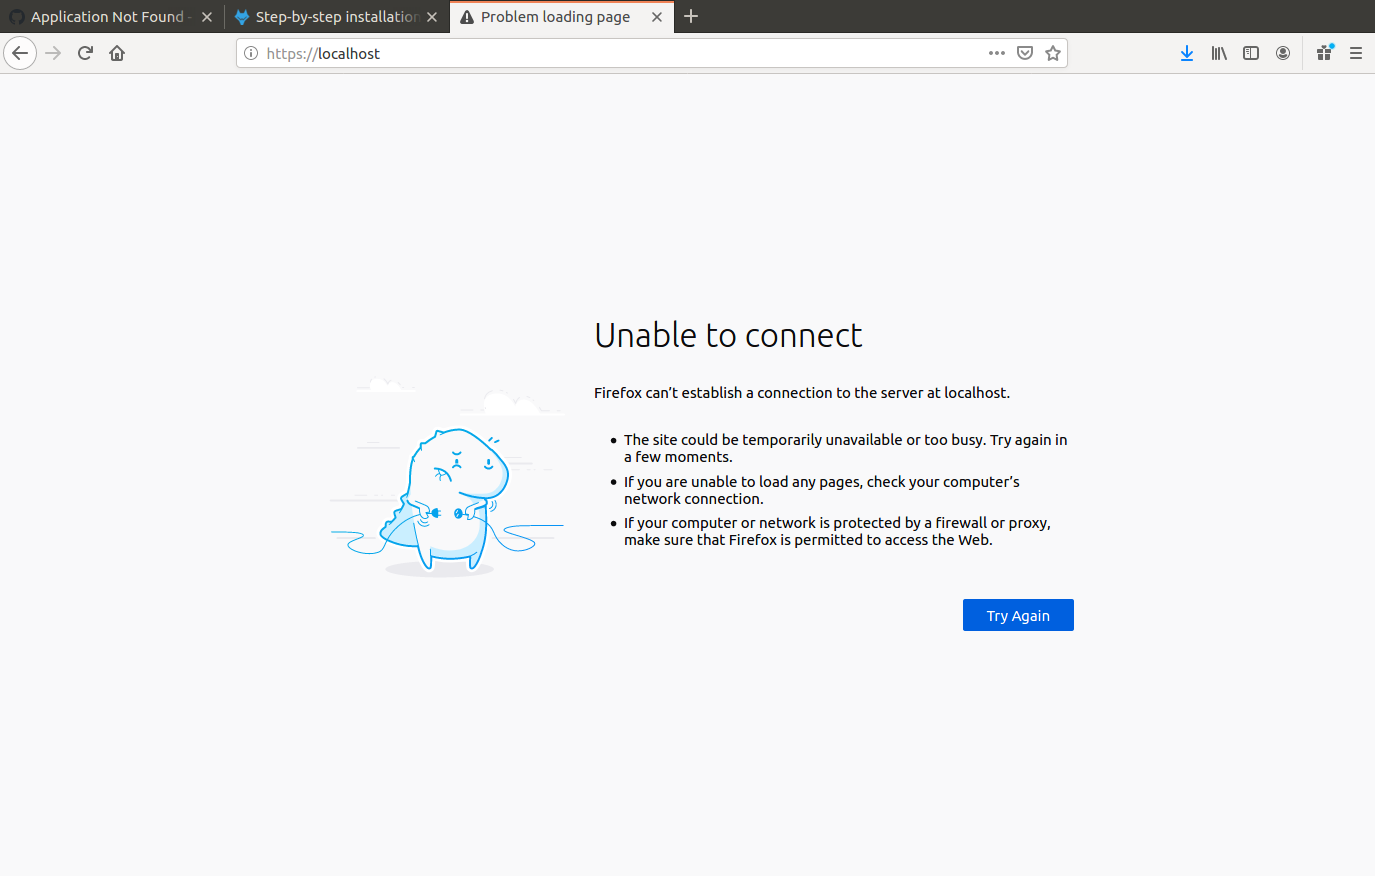
Task: Reload the current page
Action: tap(84, 53)
